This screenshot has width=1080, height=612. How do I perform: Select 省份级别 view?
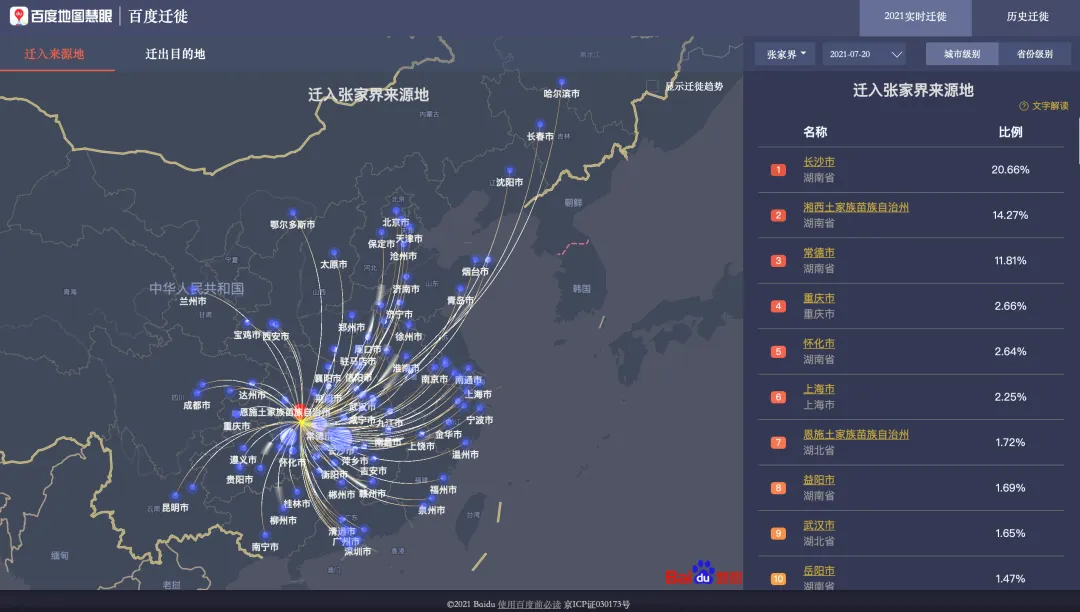1035,54
